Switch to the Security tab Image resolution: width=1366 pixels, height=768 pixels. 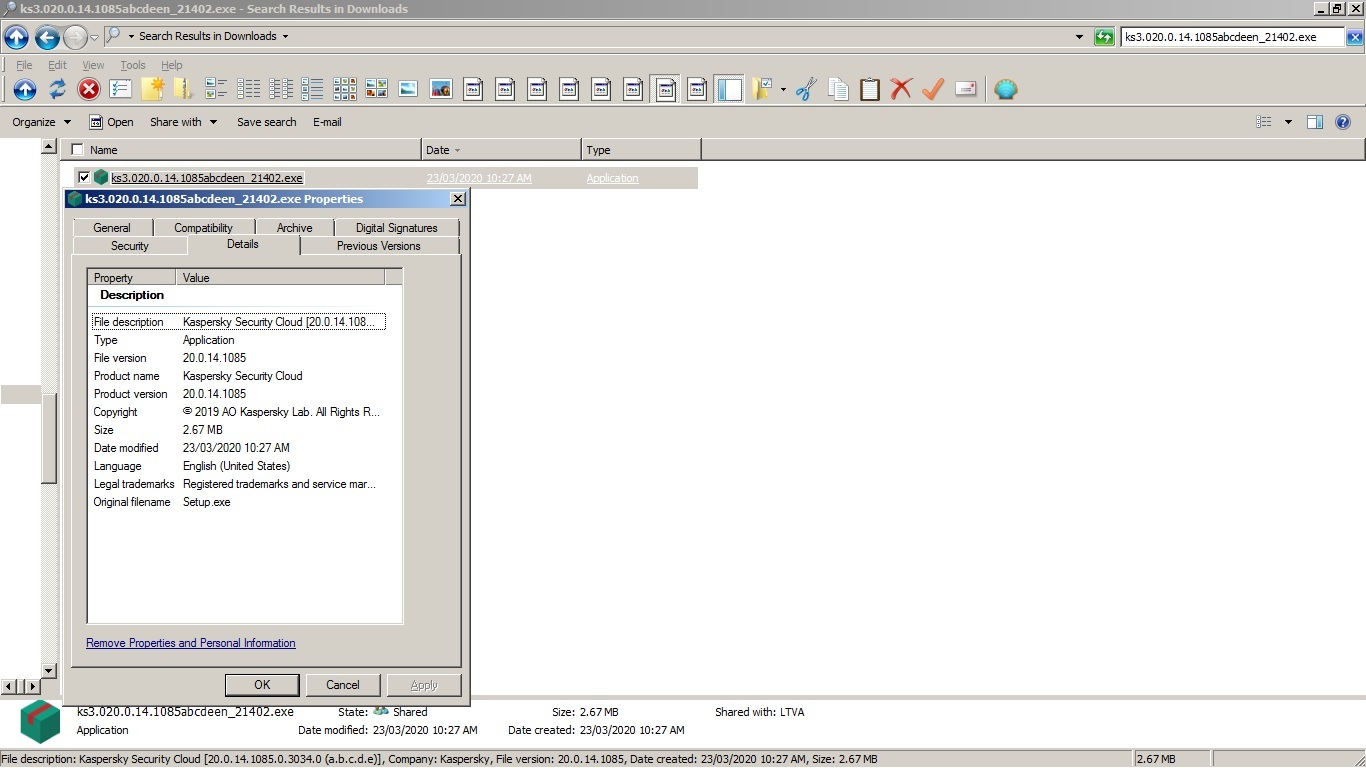coord(130,246)
